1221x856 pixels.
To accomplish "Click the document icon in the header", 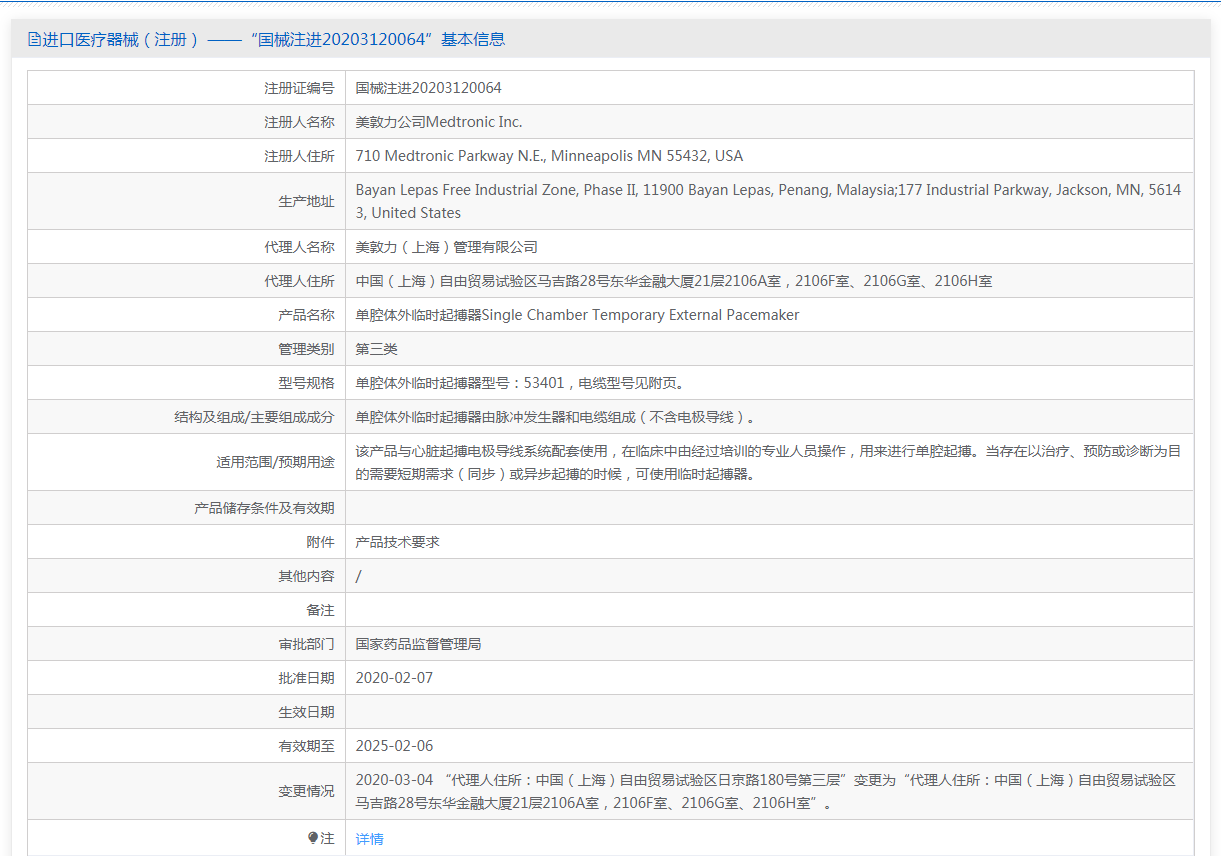I will pyautogui.click(x=34, y=40).
